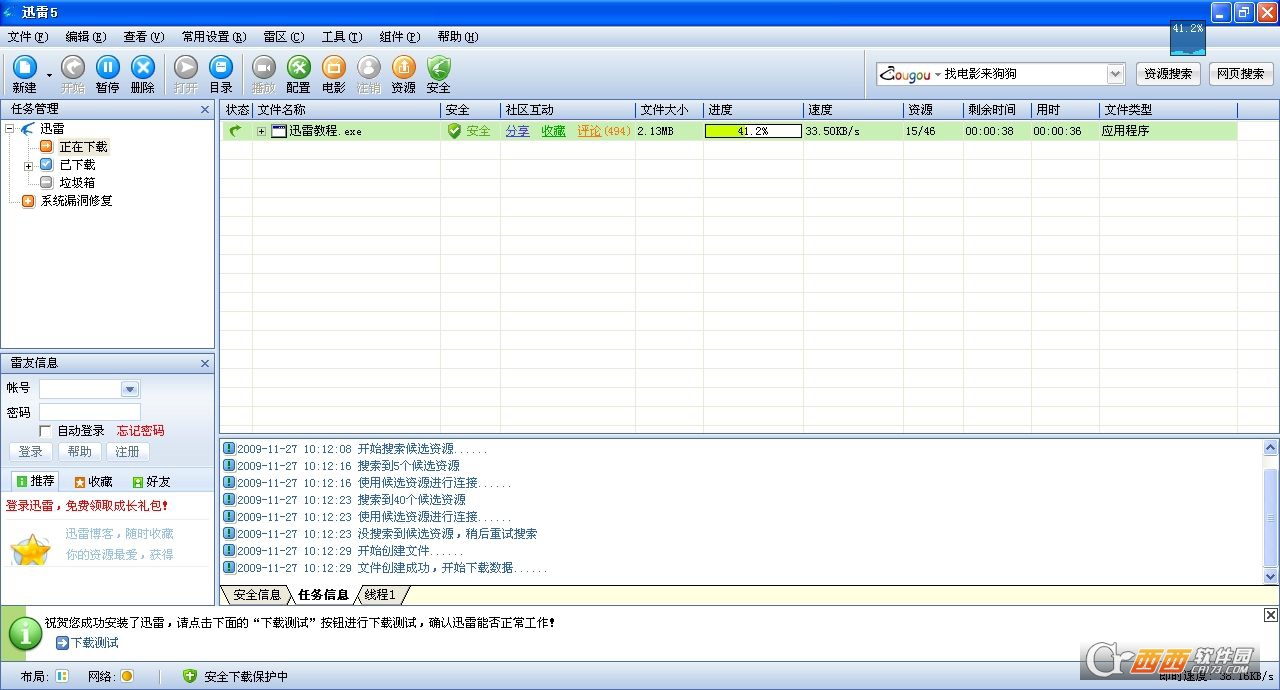Click the 布局 layout status bar icon
Viewport: 1280px width, 690px height.
coord(62,676)
